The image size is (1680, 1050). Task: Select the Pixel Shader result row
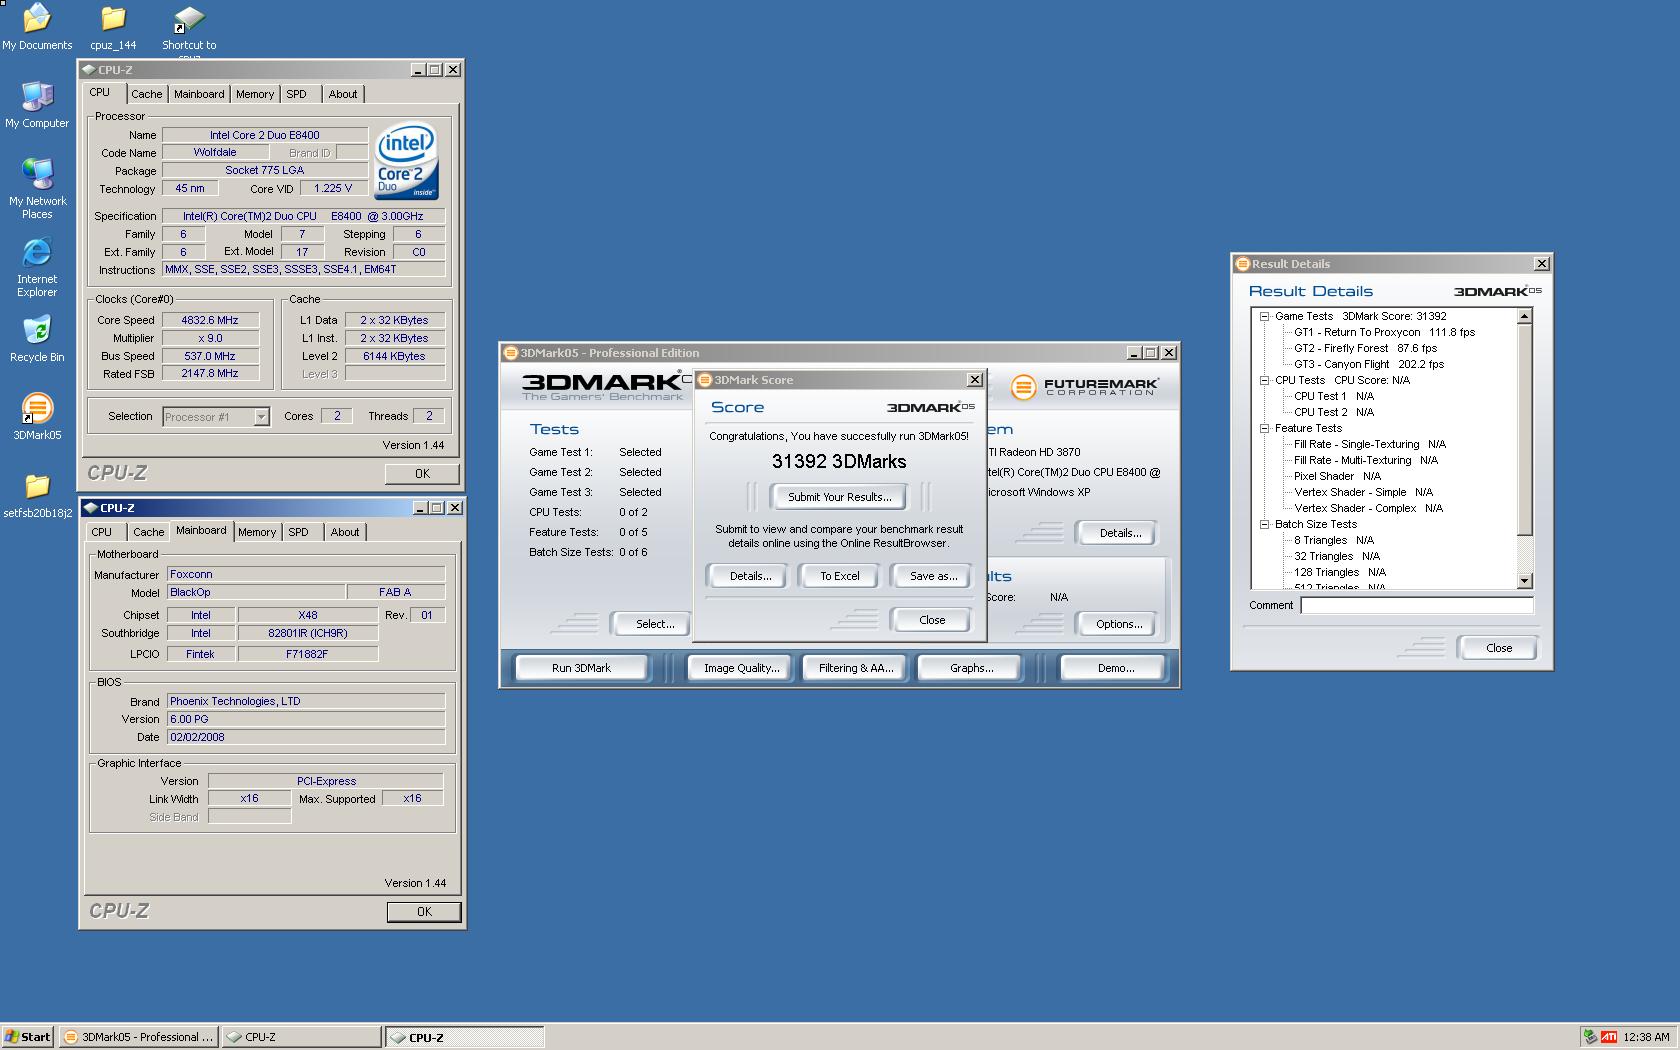(x=1337, y=476)
